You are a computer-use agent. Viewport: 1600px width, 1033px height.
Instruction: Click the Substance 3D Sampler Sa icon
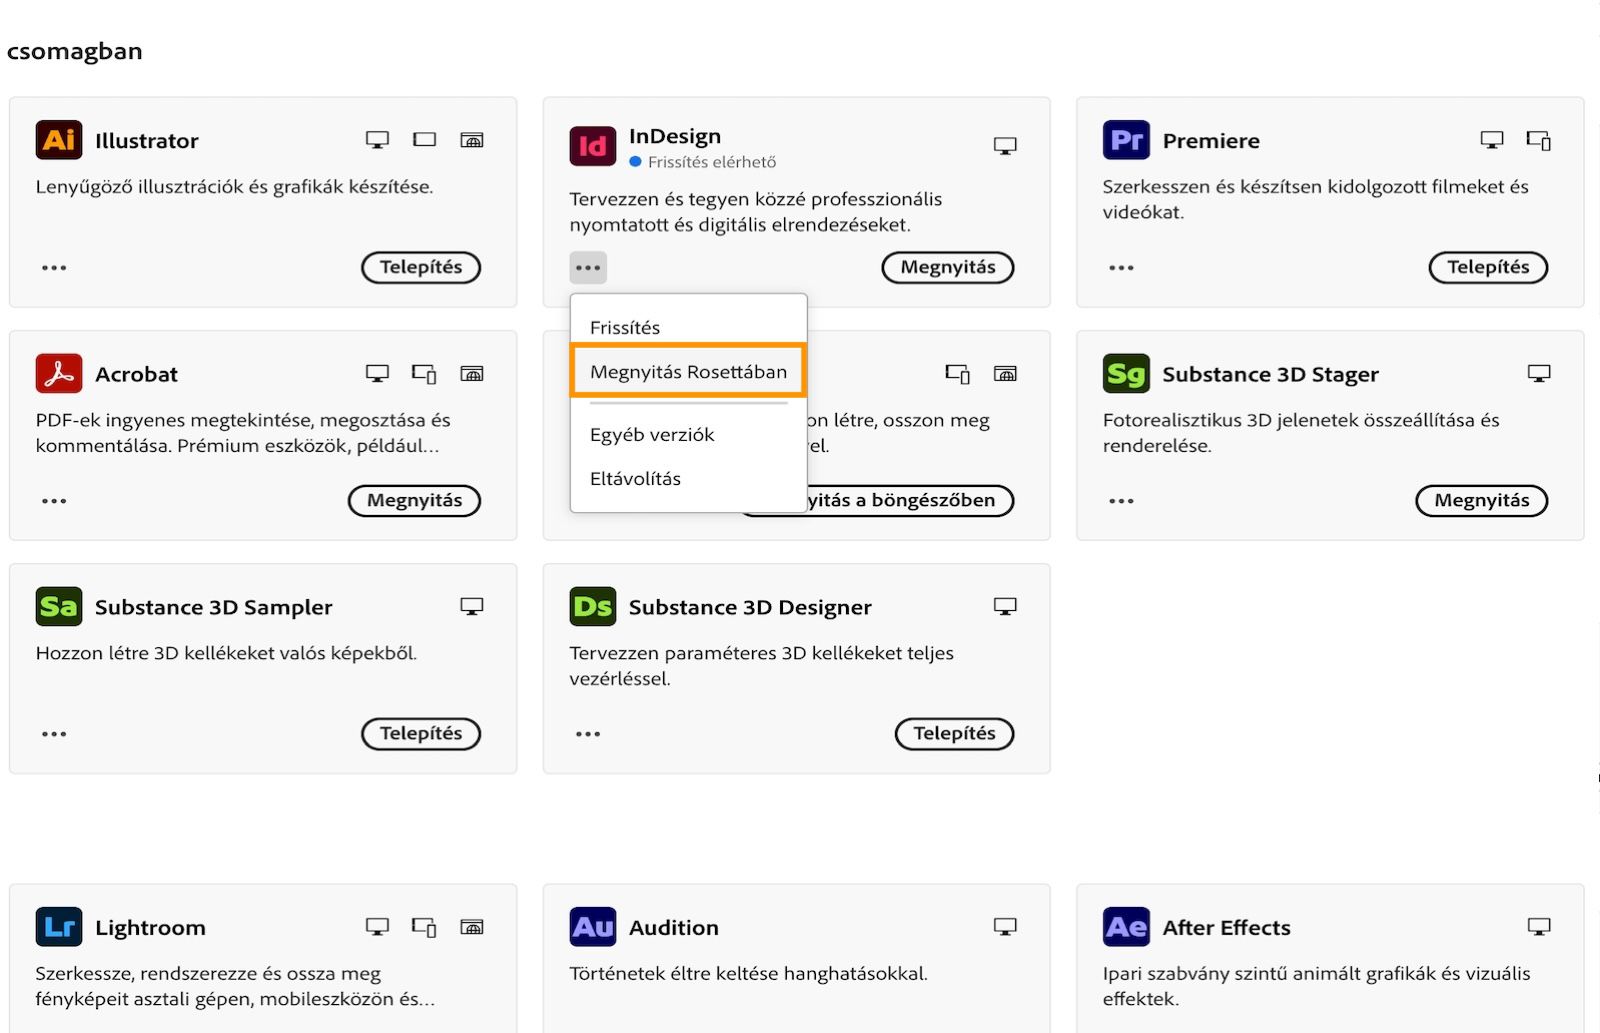coord(59,606)
